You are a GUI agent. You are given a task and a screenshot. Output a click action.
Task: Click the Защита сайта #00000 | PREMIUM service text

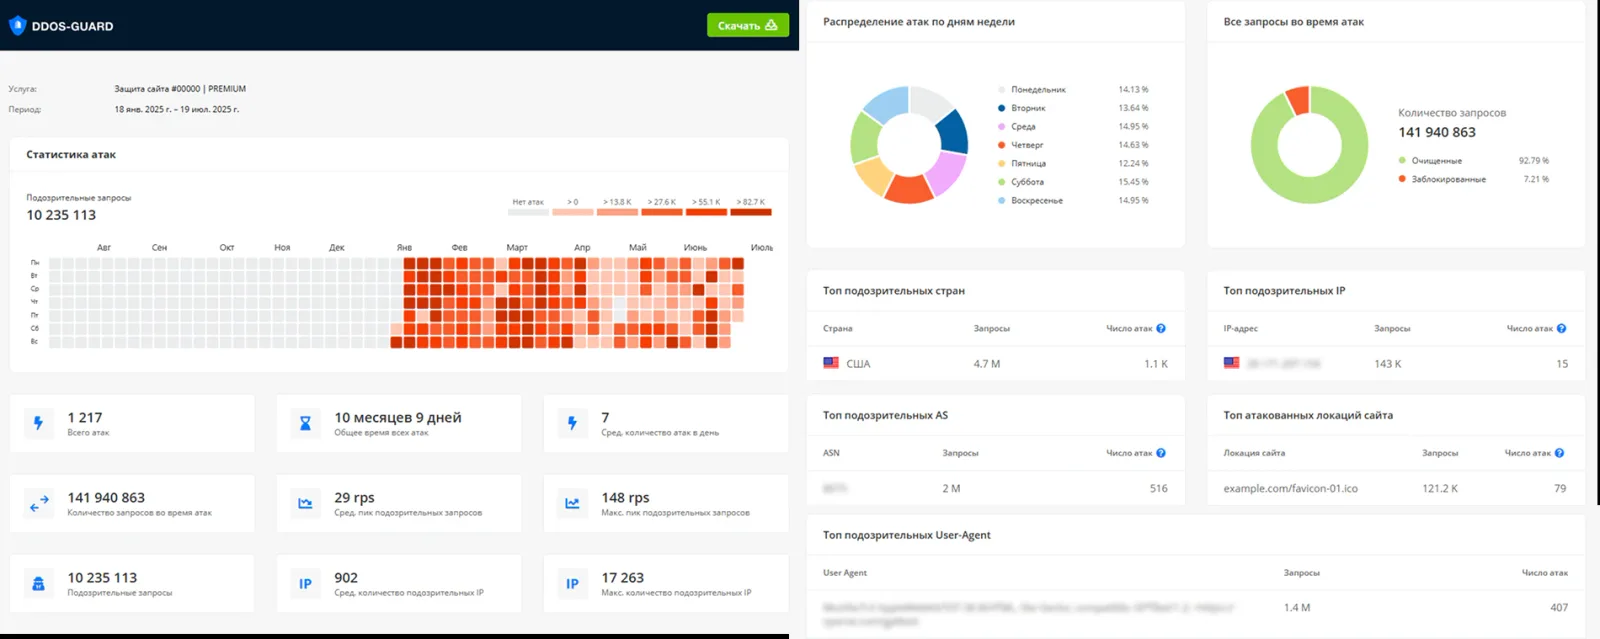tap(180, 89)
